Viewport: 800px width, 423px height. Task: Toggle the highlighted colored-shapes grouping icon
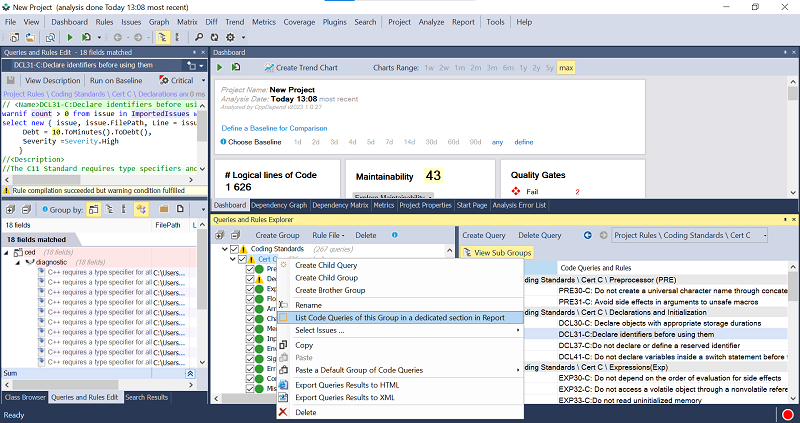click(141, 209)
